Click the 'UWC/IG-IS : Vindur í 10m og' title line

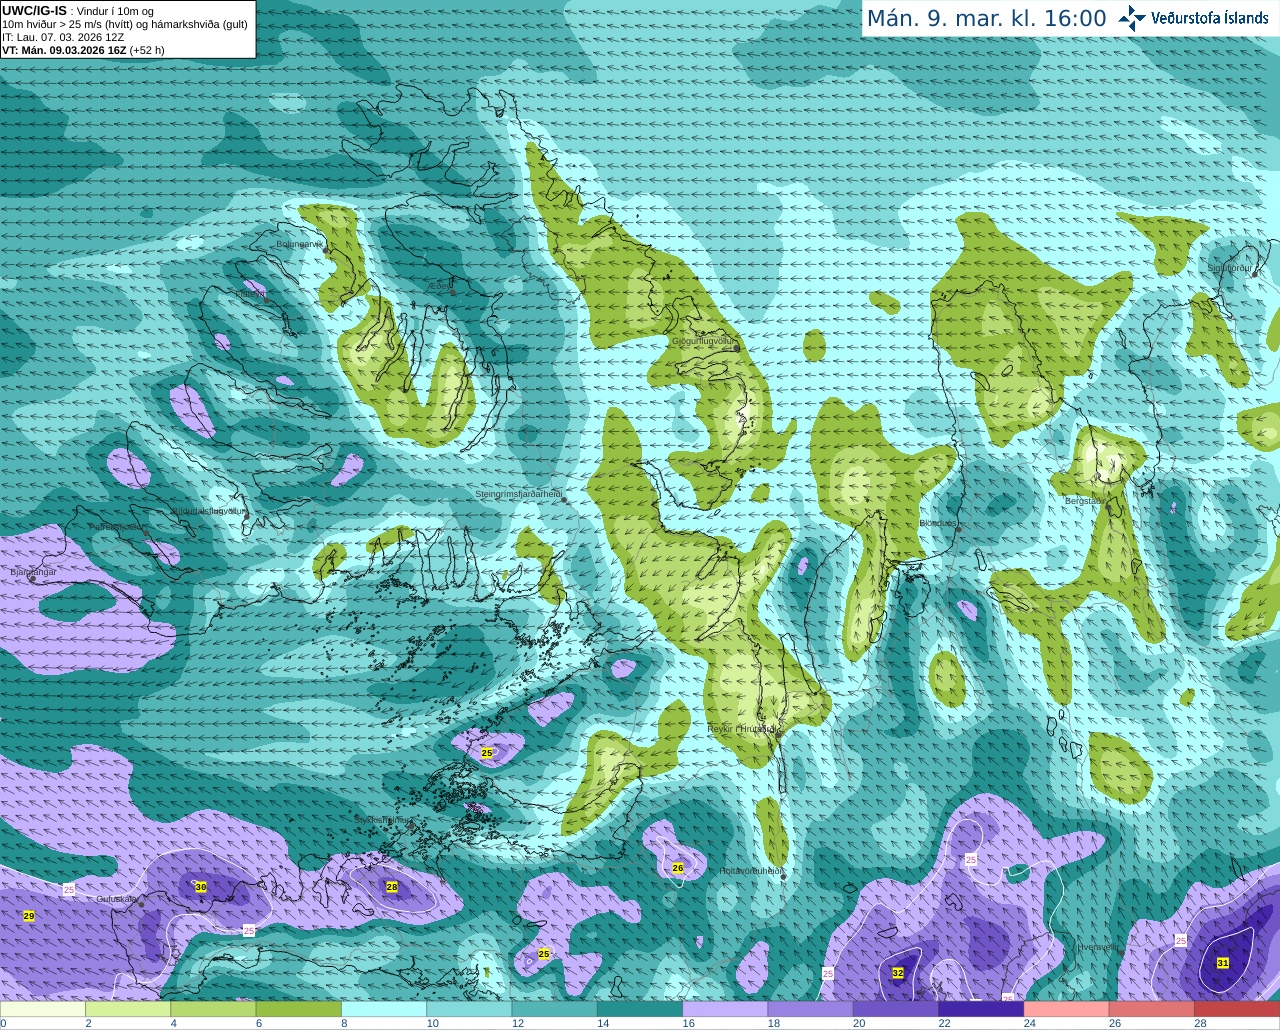(x=77, y=11)
